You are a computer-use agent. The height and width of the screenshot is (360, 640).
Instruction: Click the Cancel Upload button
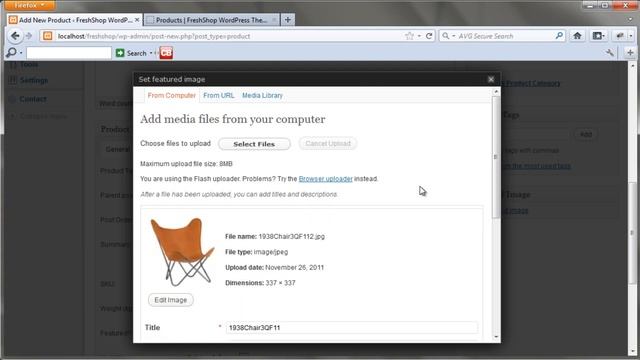[328, 144]
